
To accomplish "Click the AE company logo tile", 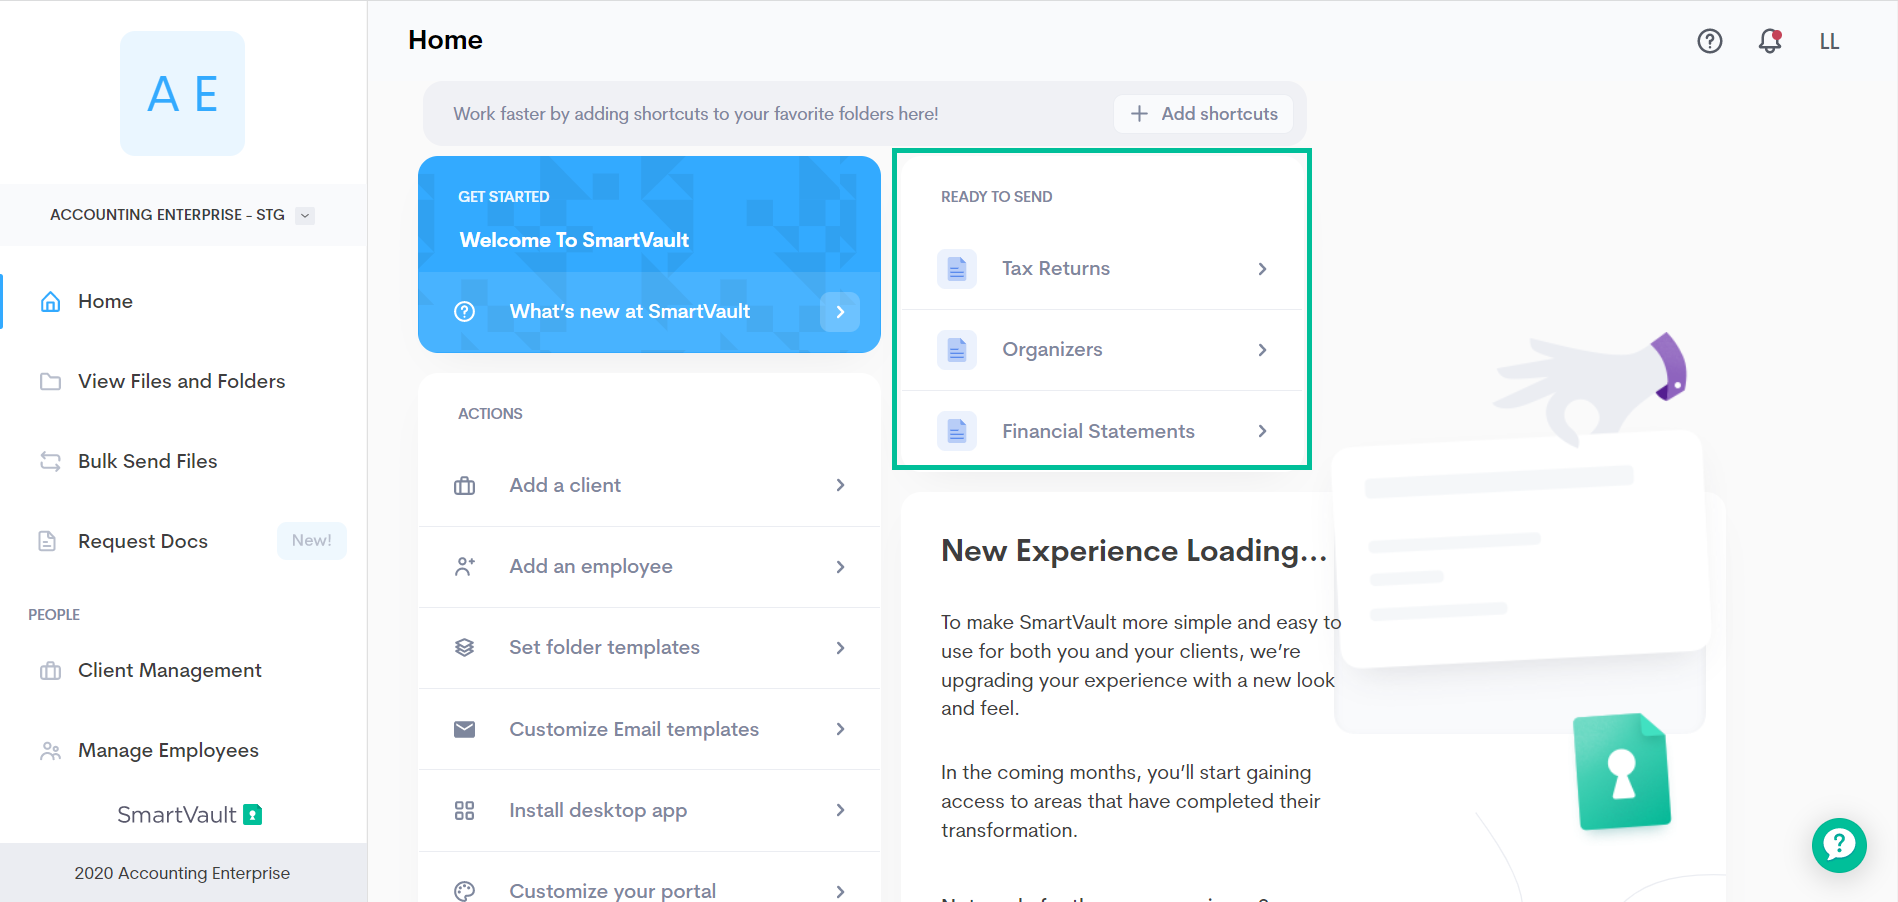I will [x=182, y=94].
